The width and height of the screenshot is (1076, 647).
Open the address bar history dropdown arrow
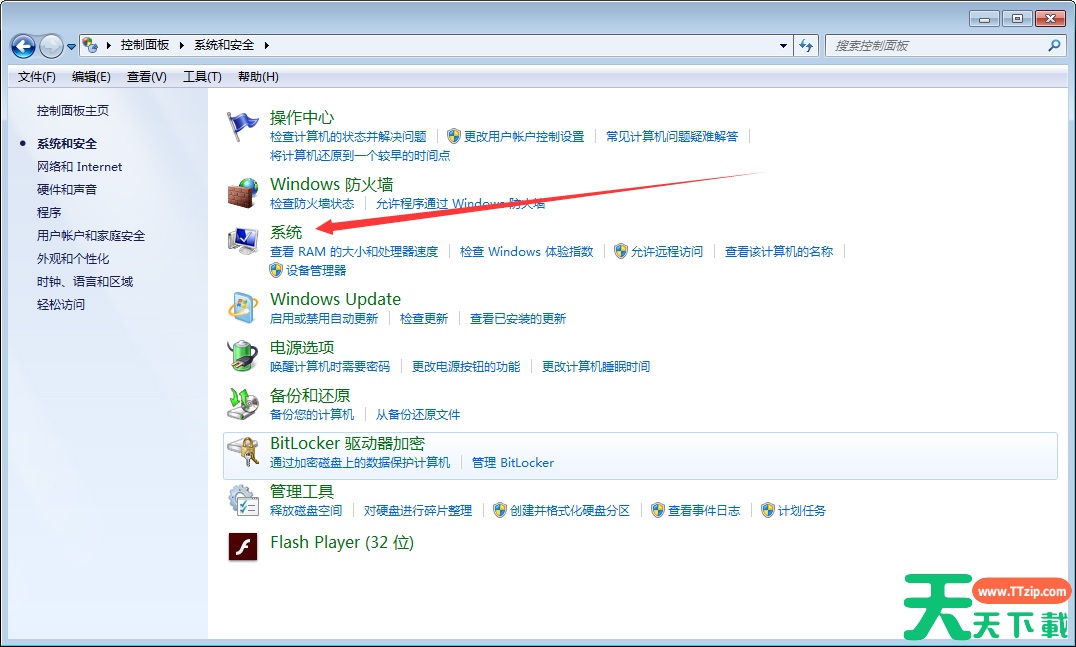point(784,46)
